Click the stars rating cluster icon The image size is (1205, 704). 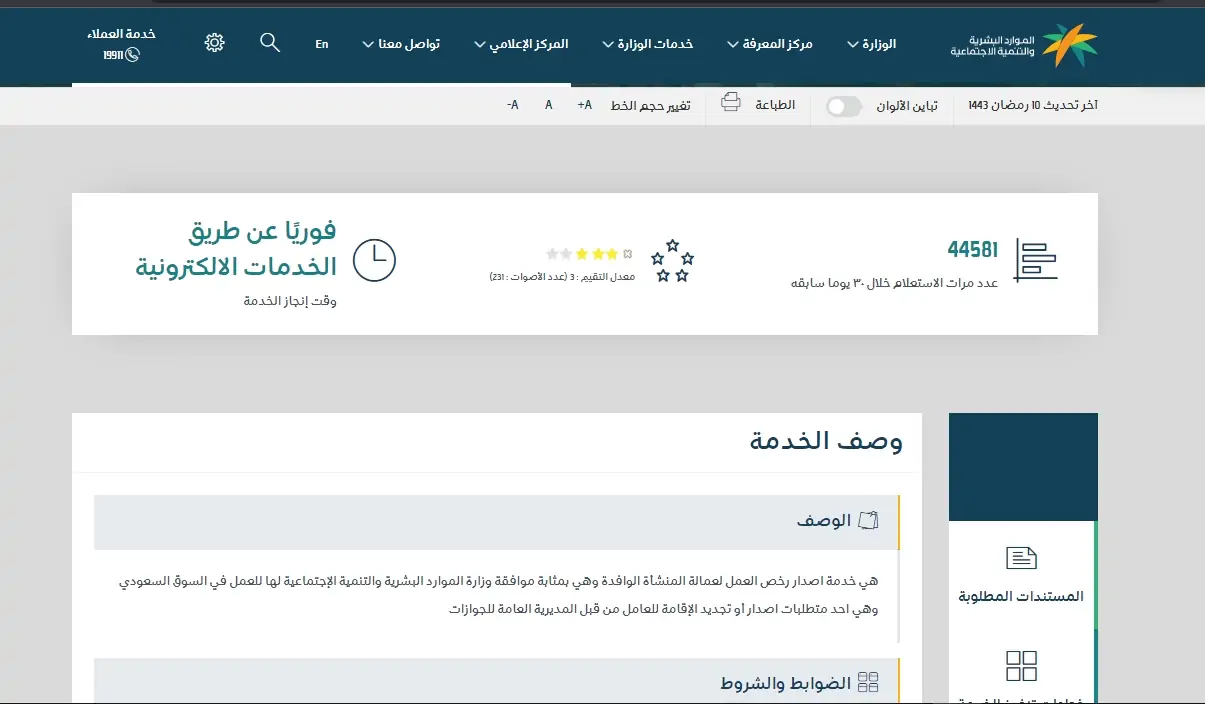point(672,261)
